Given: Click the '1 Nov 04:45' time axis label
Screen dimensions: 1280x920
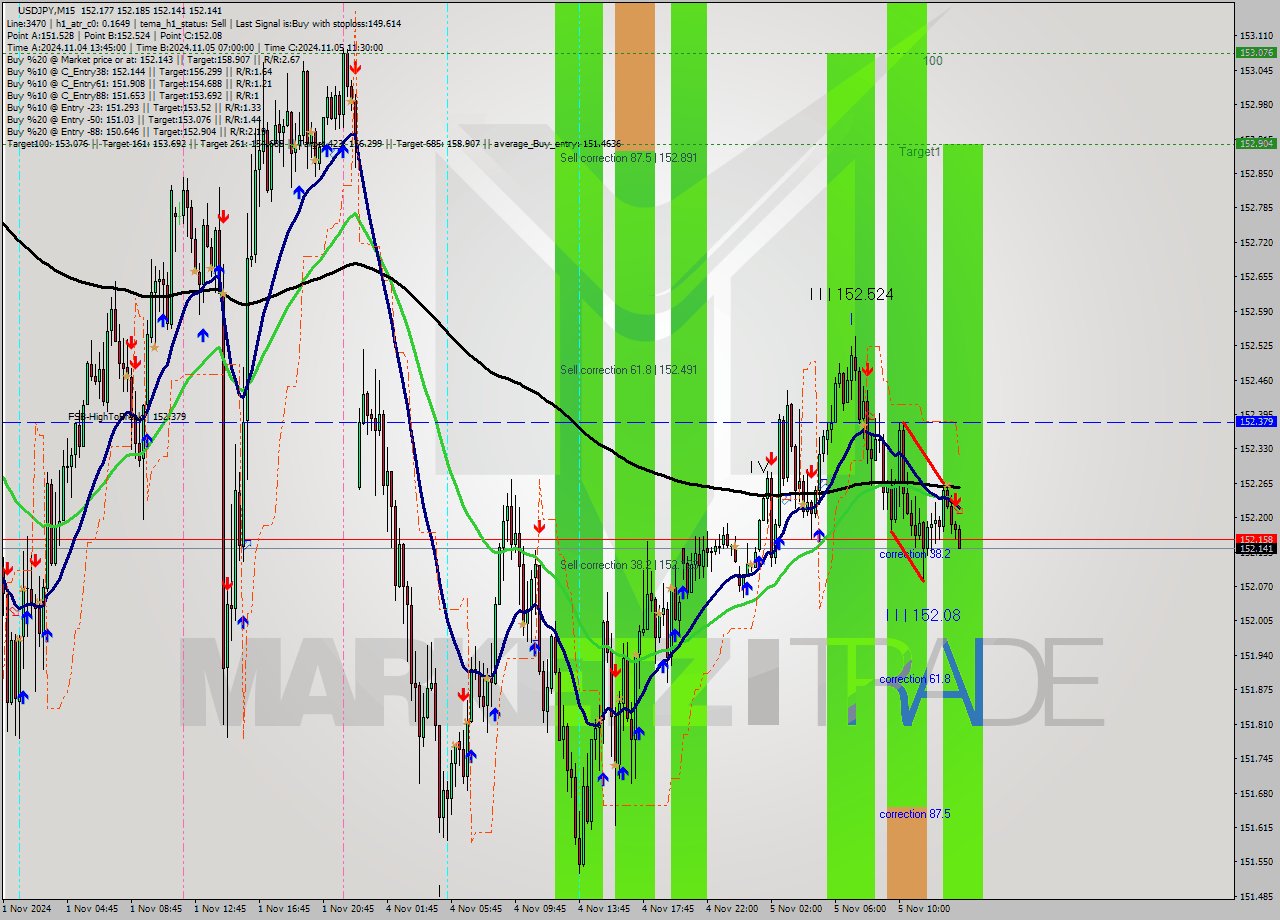Looking at the screenshot, I should click(92, 909).
